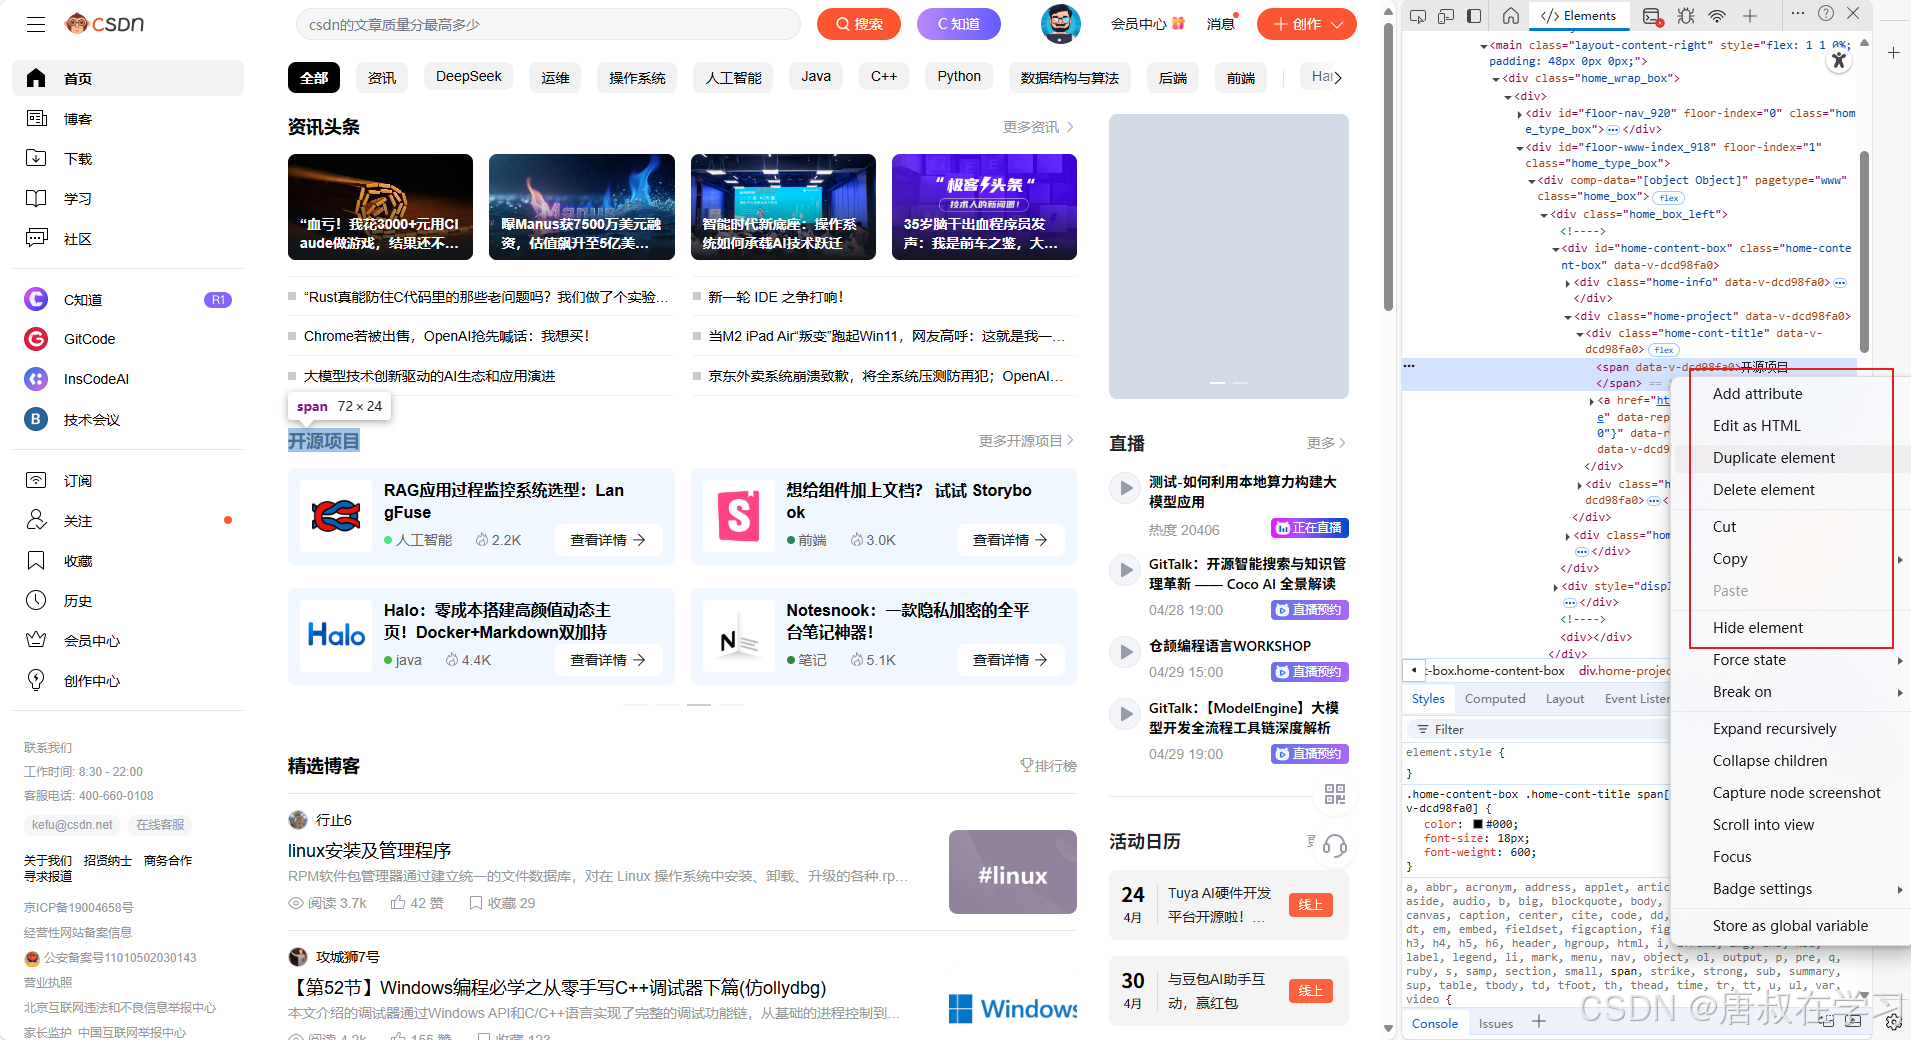The width and height of the screenshot is (1911, 1040).
Task: Switch to the Computed tab
Action: (1495, 699)
